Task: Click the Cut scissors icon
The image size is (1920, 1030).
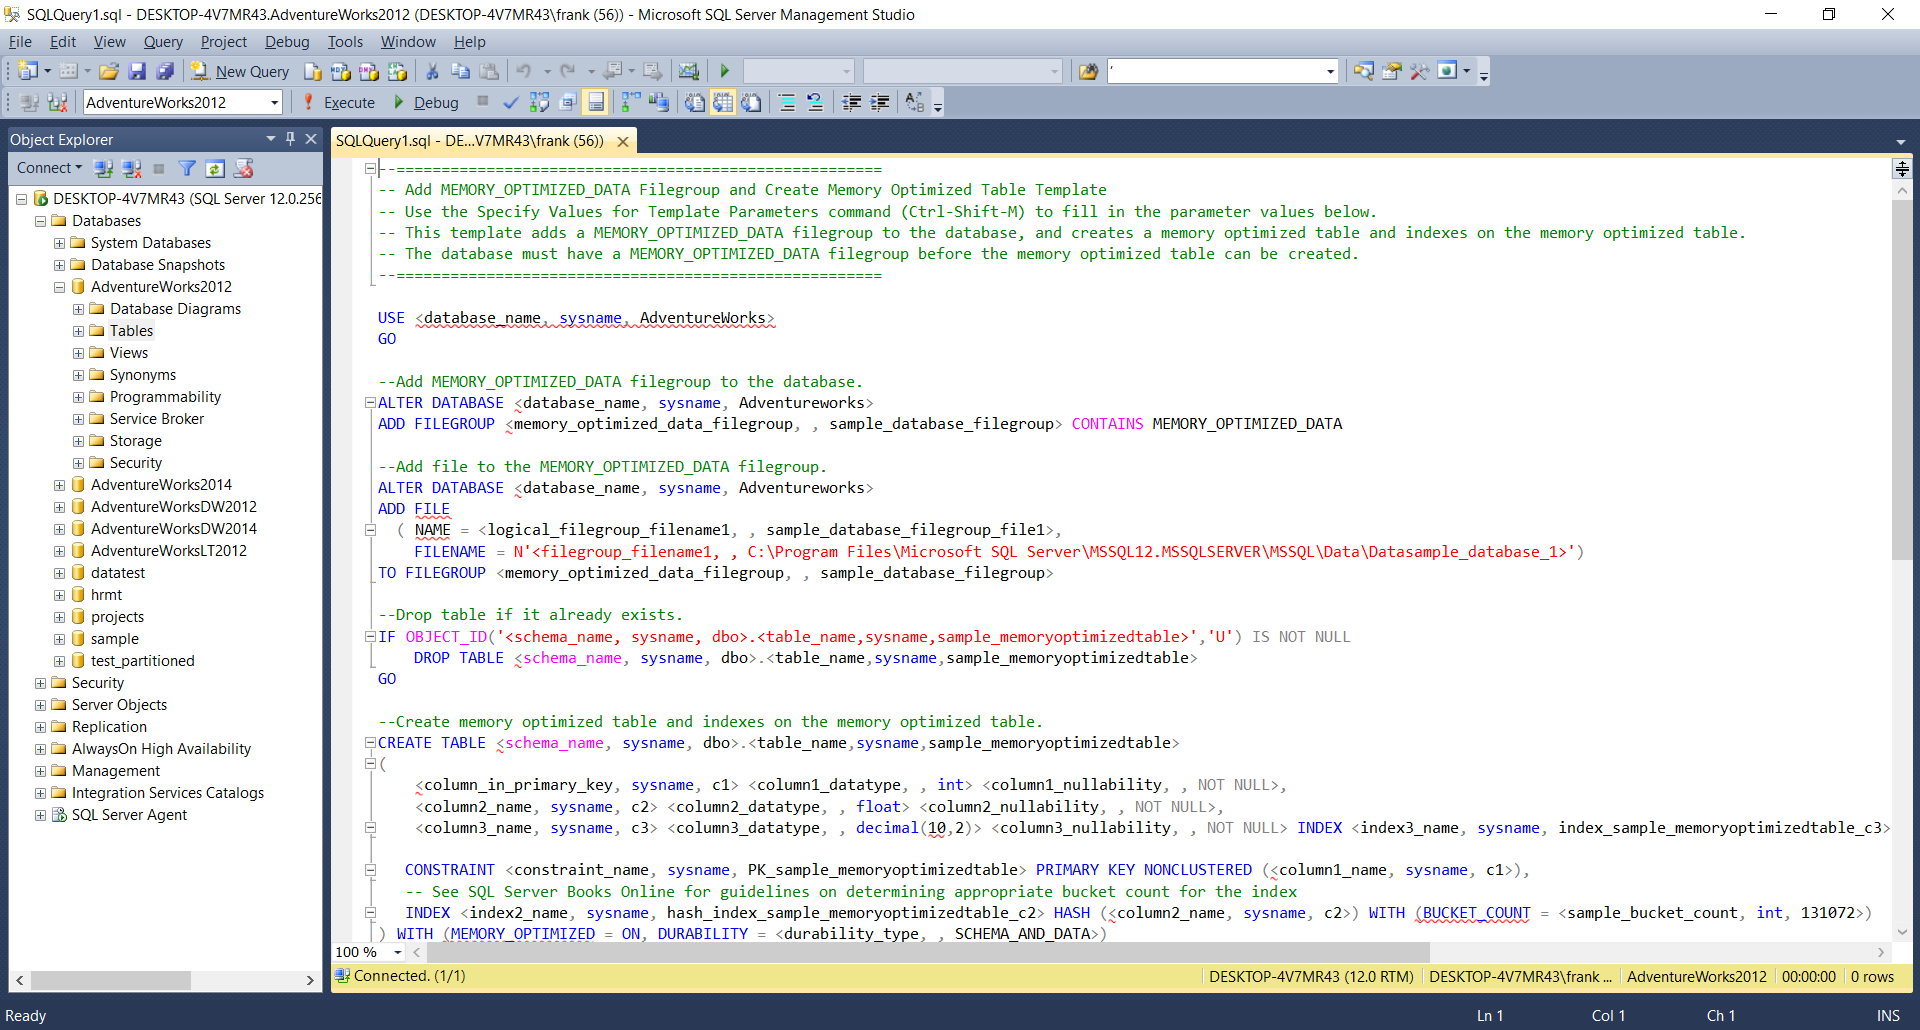Action: [432, 71]
